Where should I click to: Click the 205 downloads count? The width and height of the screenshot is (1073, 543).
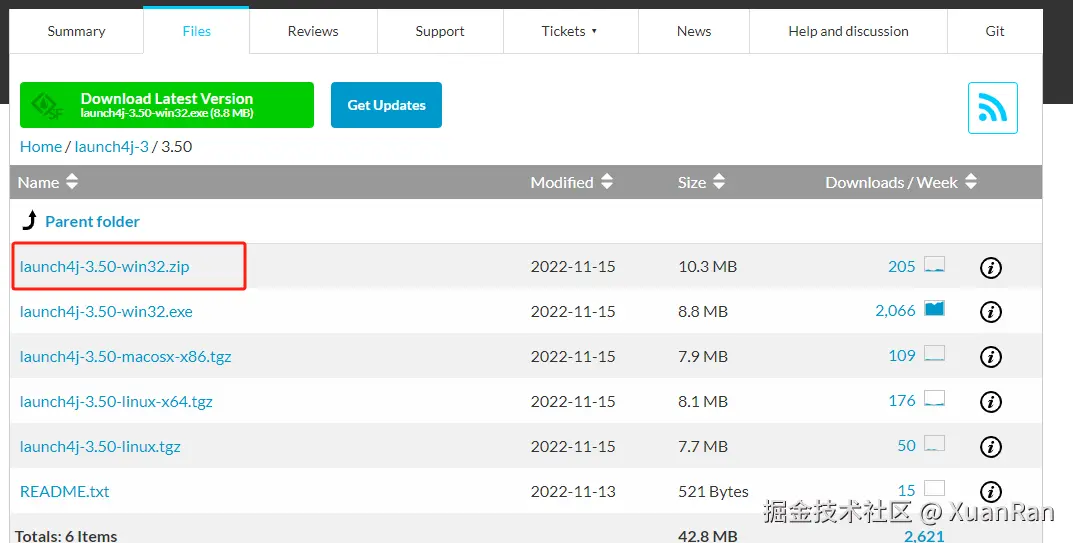[x=901, y=266]
